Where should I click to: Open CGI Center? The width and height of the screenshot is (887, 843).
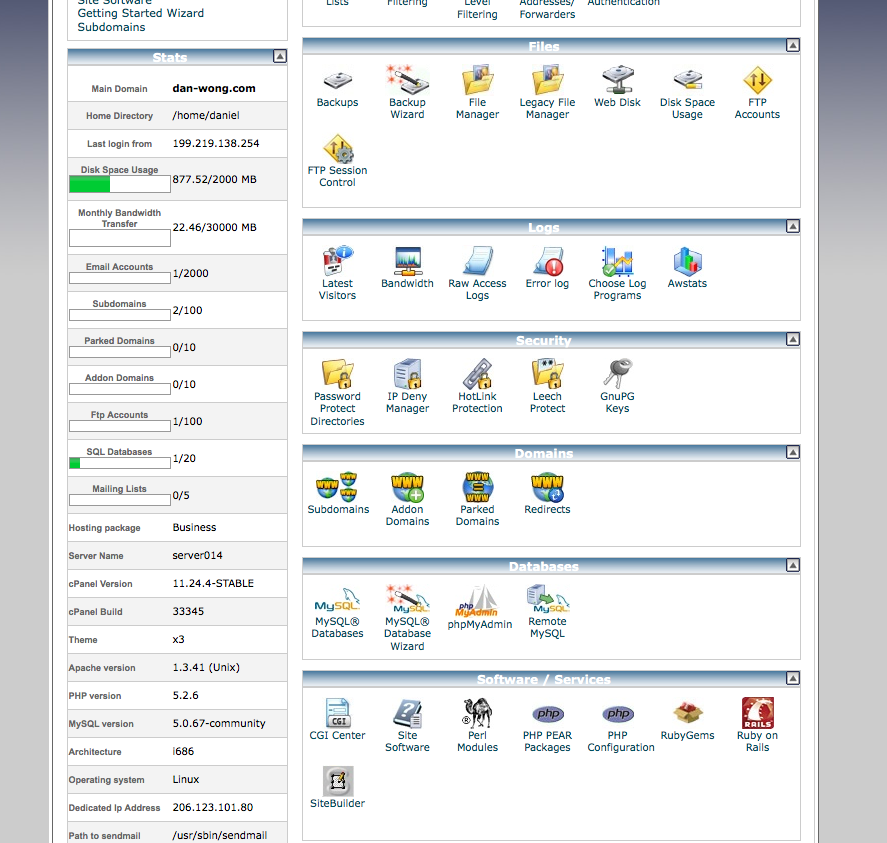tap(337, 713)
